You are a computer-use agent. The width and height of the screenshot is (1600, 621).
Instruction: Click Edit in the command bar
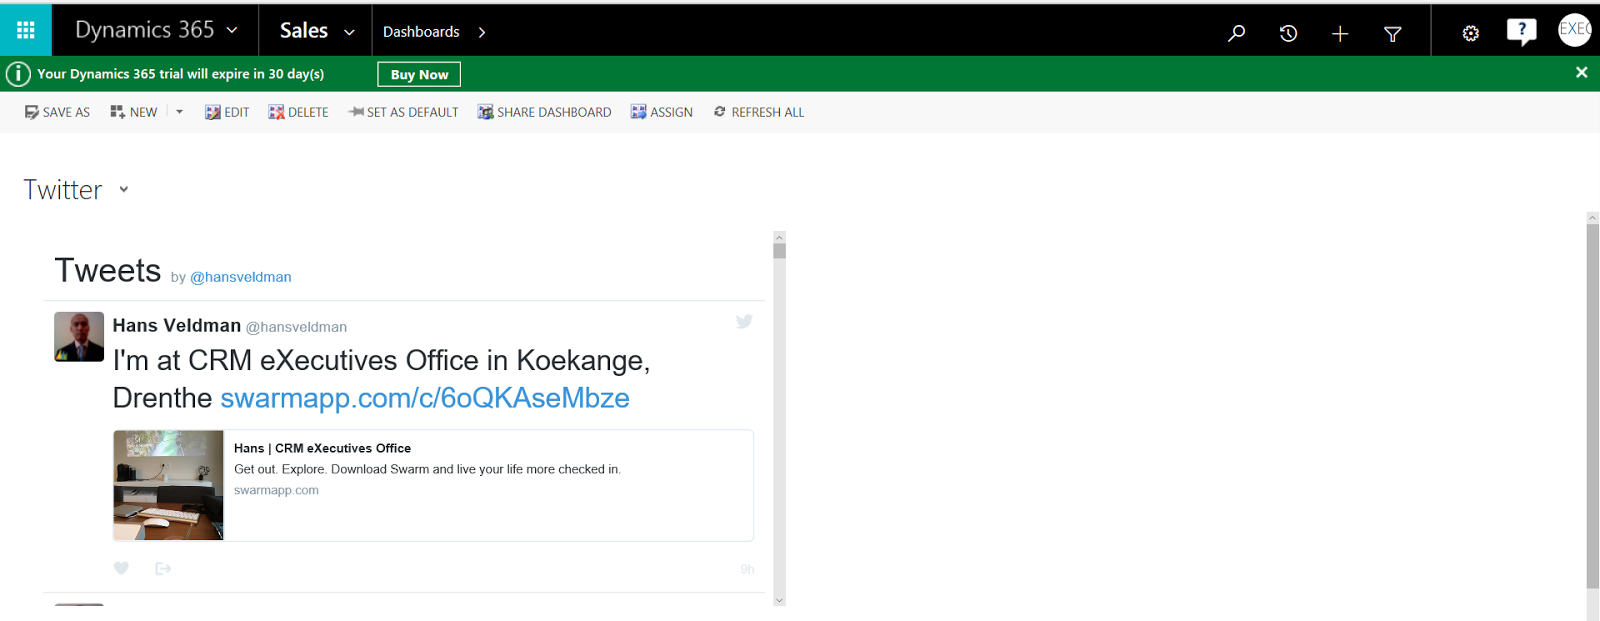coord(227,112)
